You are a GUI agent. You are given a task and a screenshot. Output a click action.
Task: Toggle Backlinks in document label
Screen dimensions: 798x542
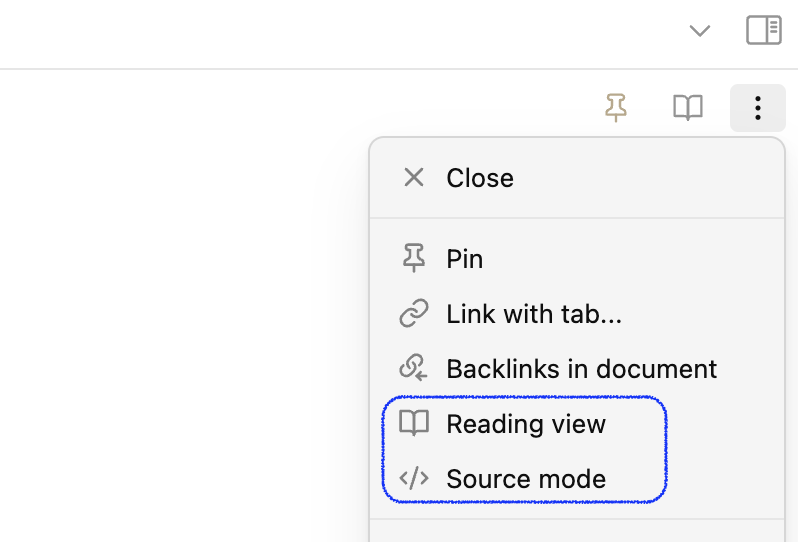pos(582,369)
